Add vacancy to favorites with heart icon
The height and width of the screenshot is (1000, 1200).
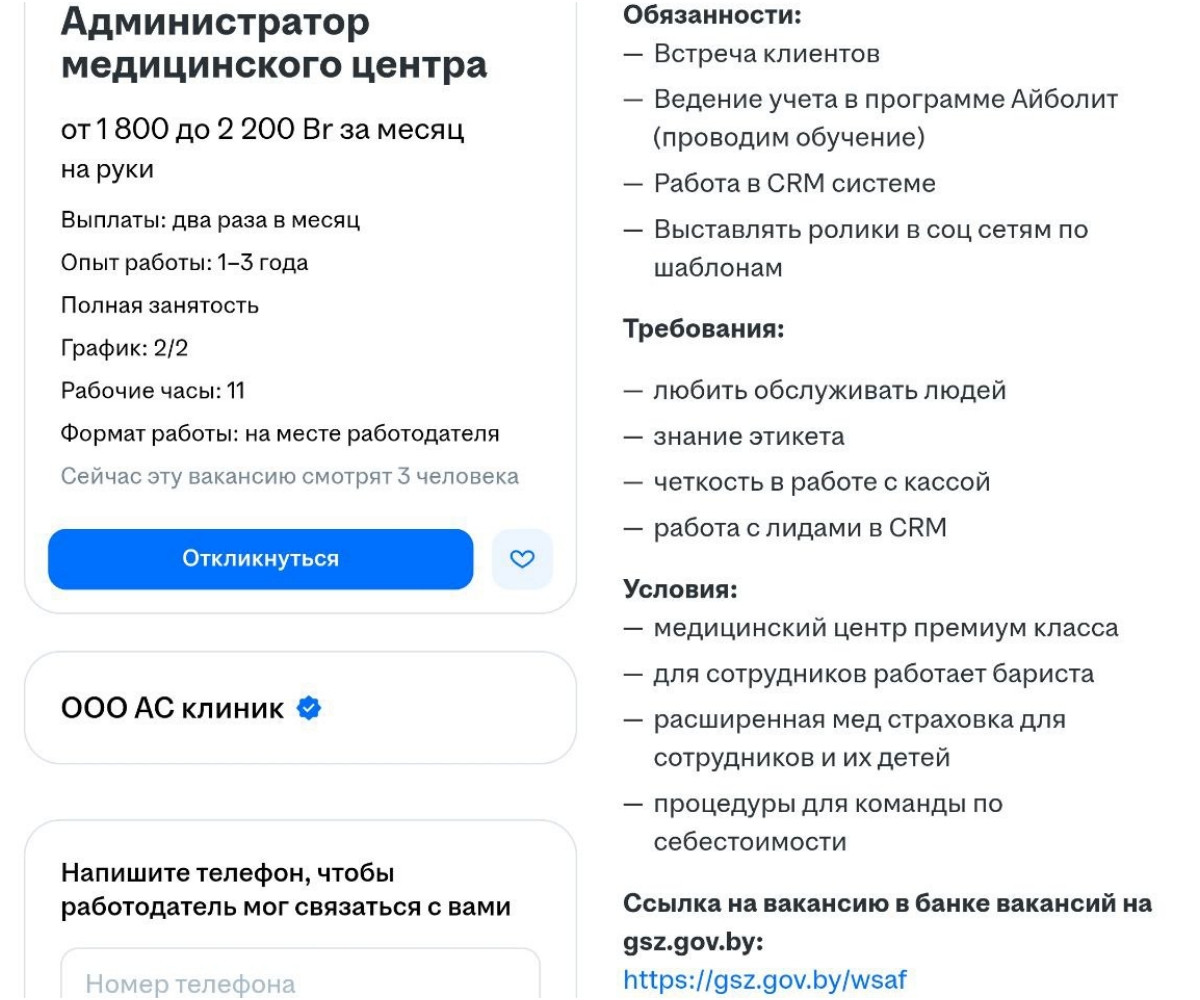click(522, 559)
